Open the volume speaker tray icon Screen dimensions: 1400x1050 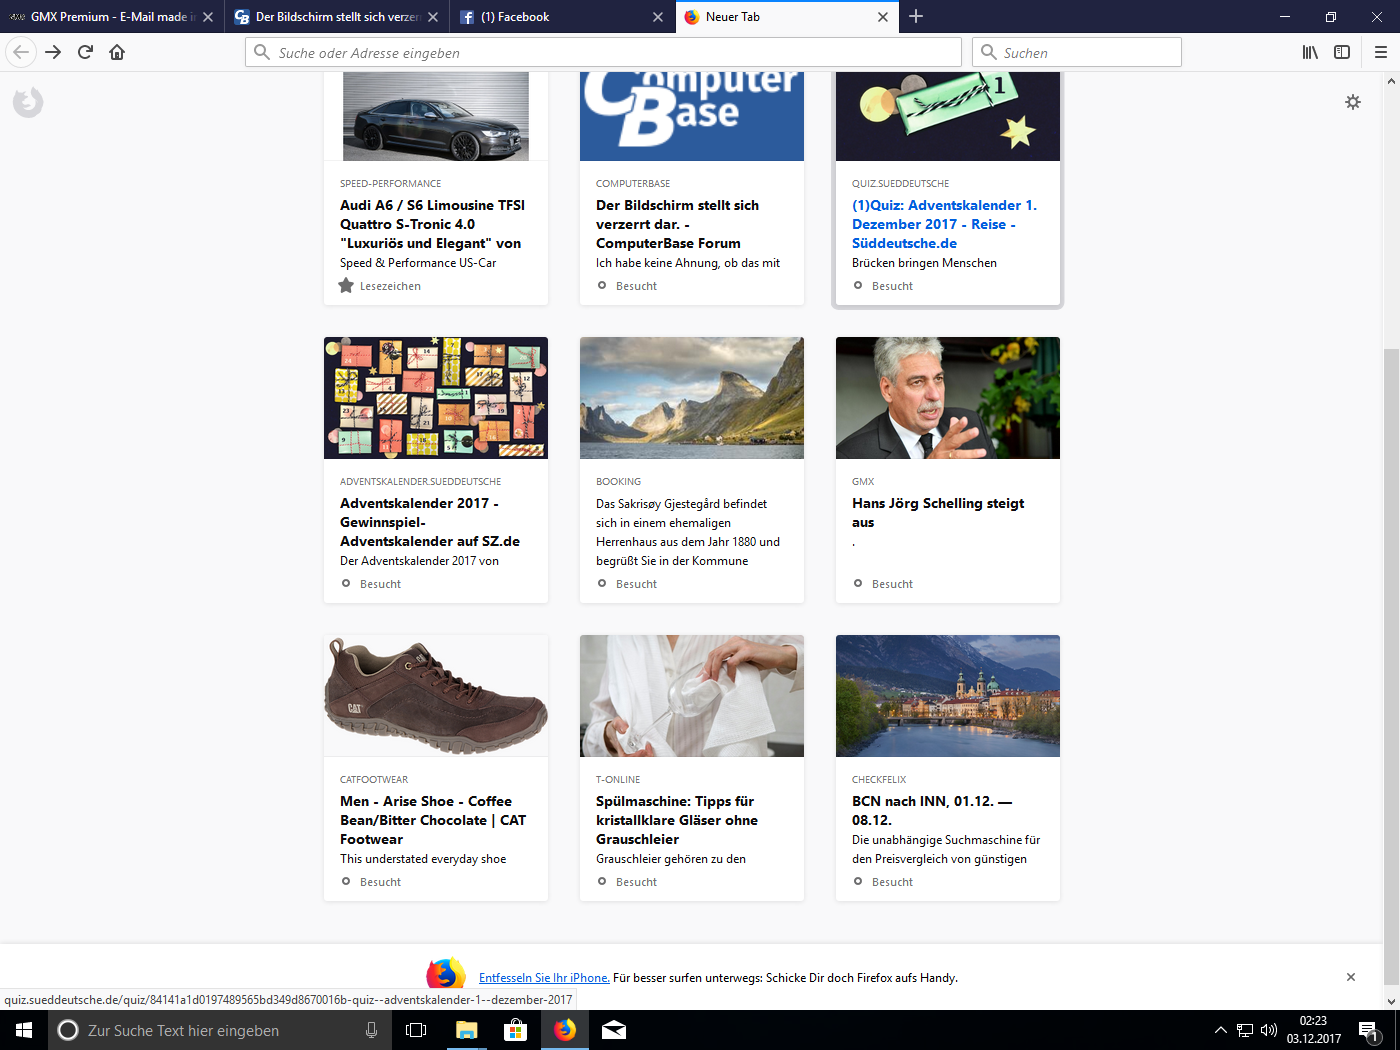tap(1269, 1030)
